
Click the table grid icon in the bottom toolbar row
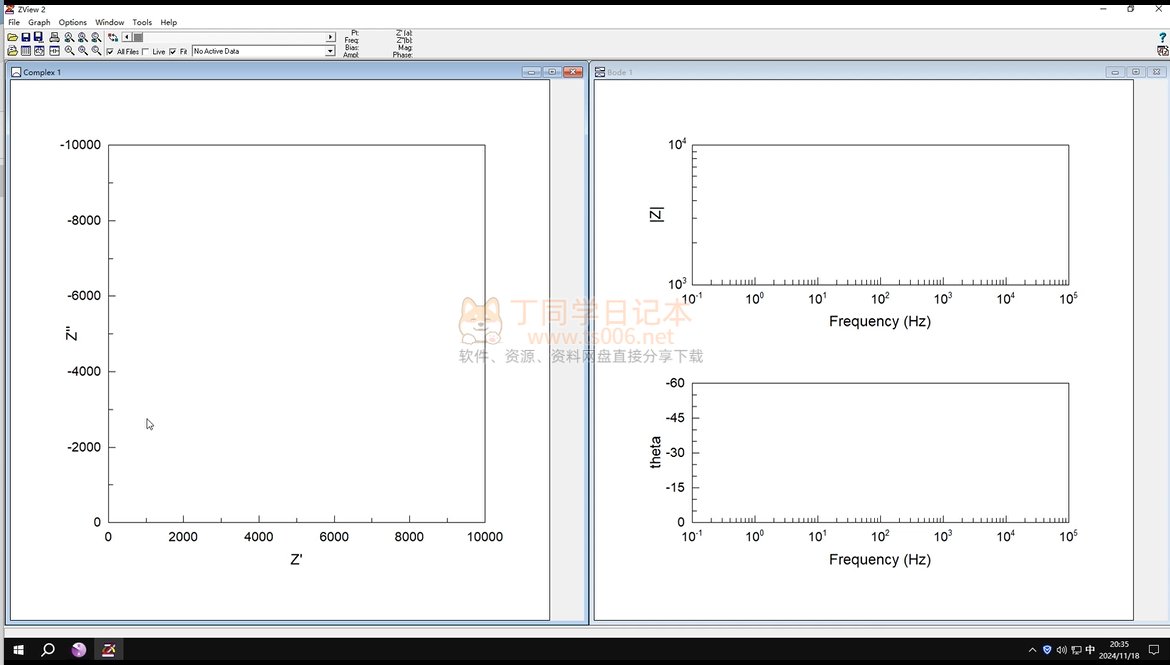click(x=26, y=51)
